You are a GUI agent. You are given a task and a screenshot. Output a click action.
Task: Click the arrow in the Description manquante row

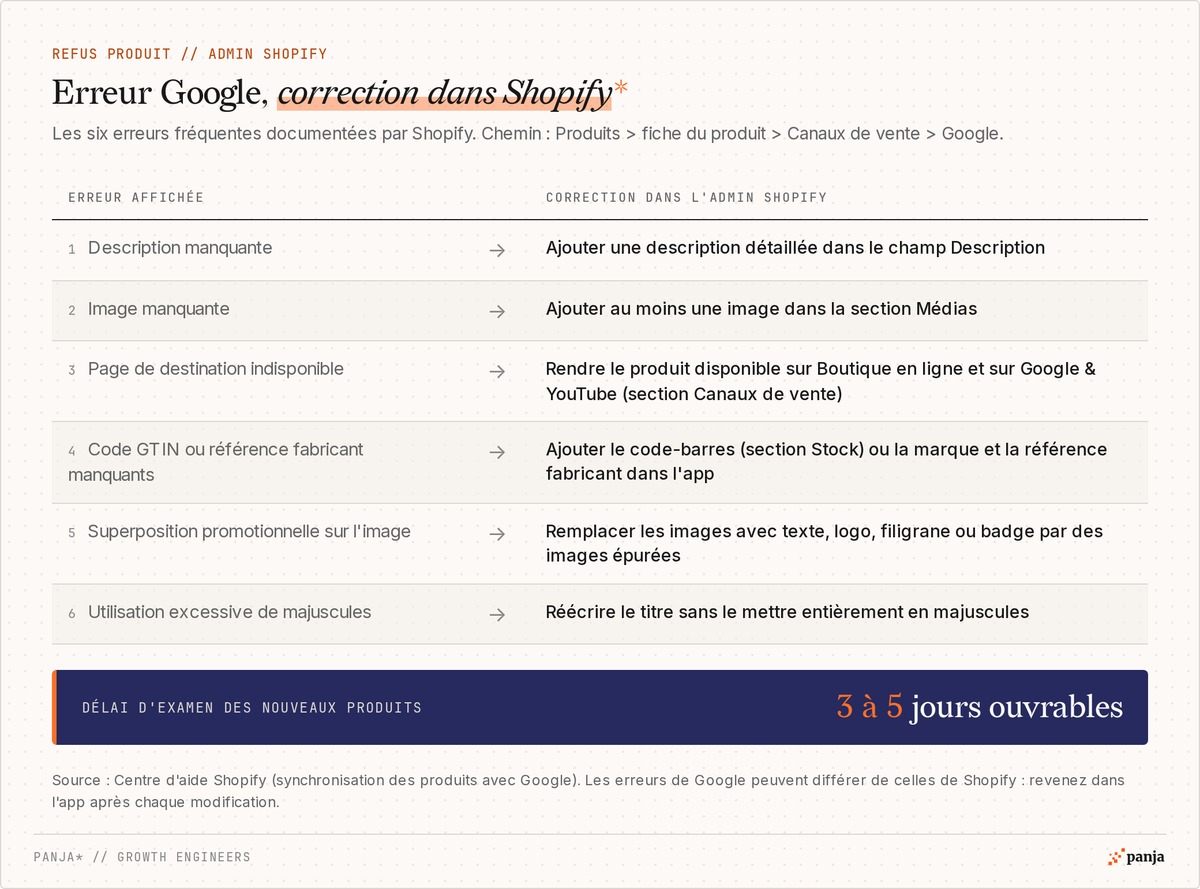497,250
